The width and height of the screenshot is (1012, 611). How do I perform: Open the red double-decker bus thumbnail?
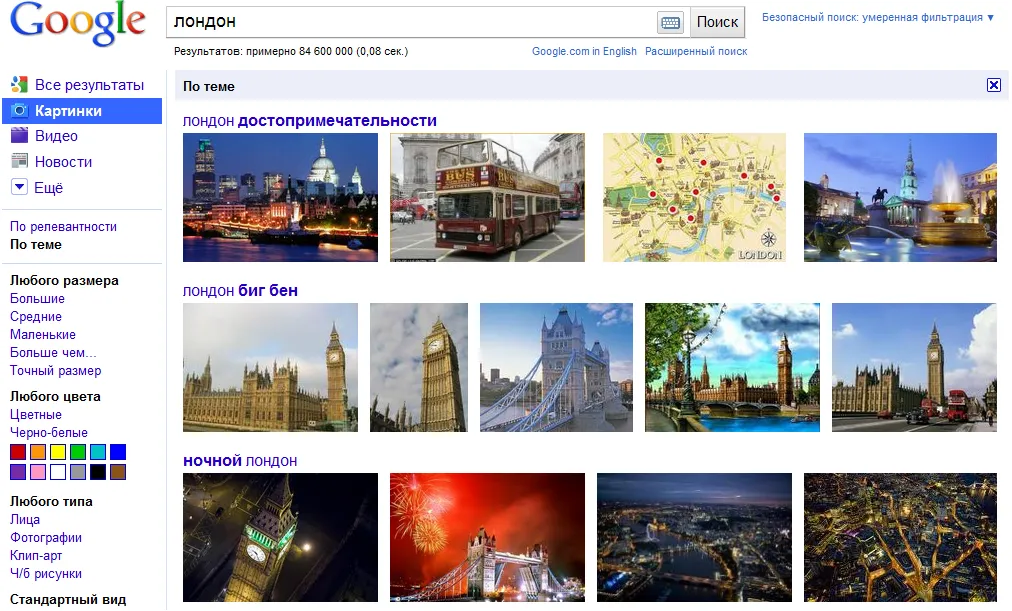(x=487, y=197)
